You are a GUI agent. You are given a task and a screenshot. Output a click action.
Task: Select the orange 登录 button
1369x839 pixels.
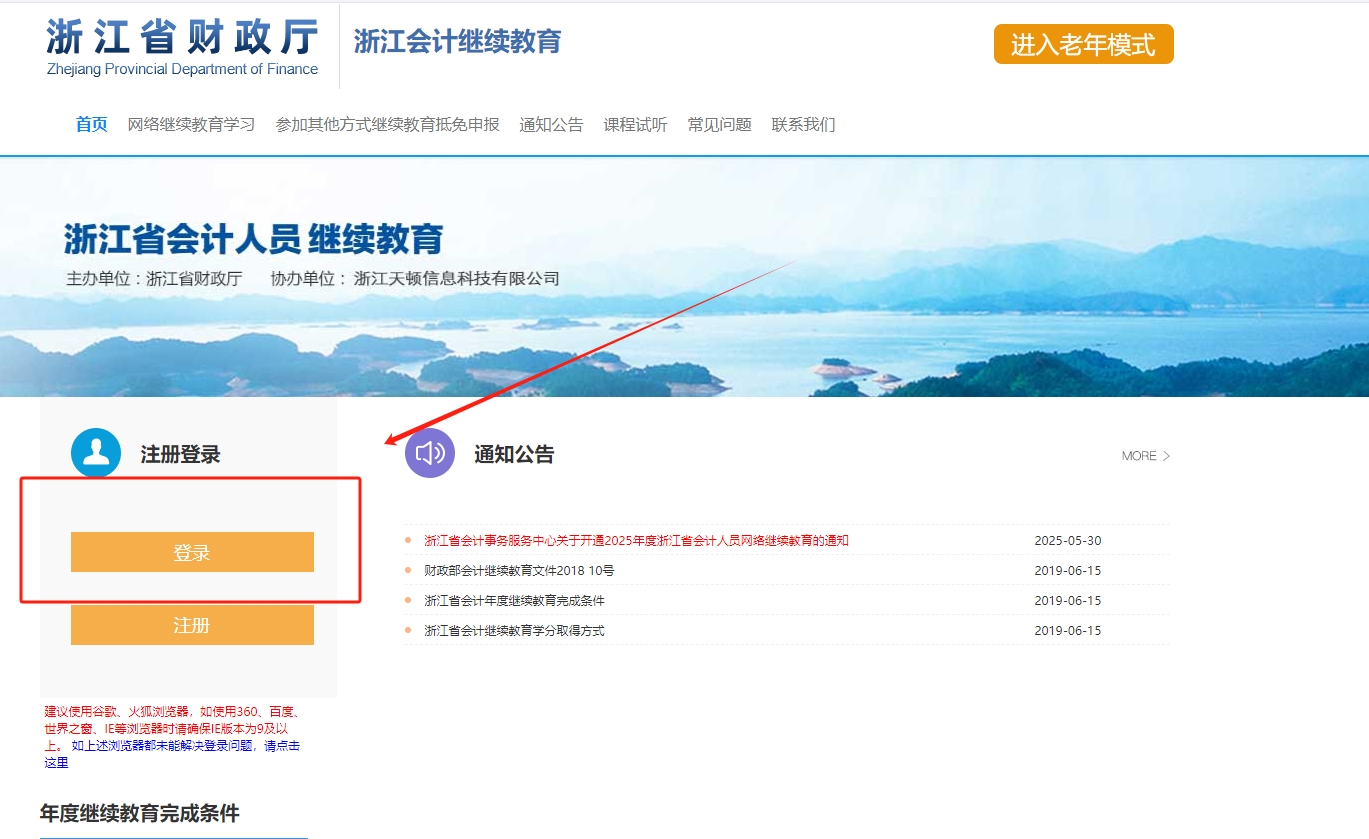coord(191,551)
